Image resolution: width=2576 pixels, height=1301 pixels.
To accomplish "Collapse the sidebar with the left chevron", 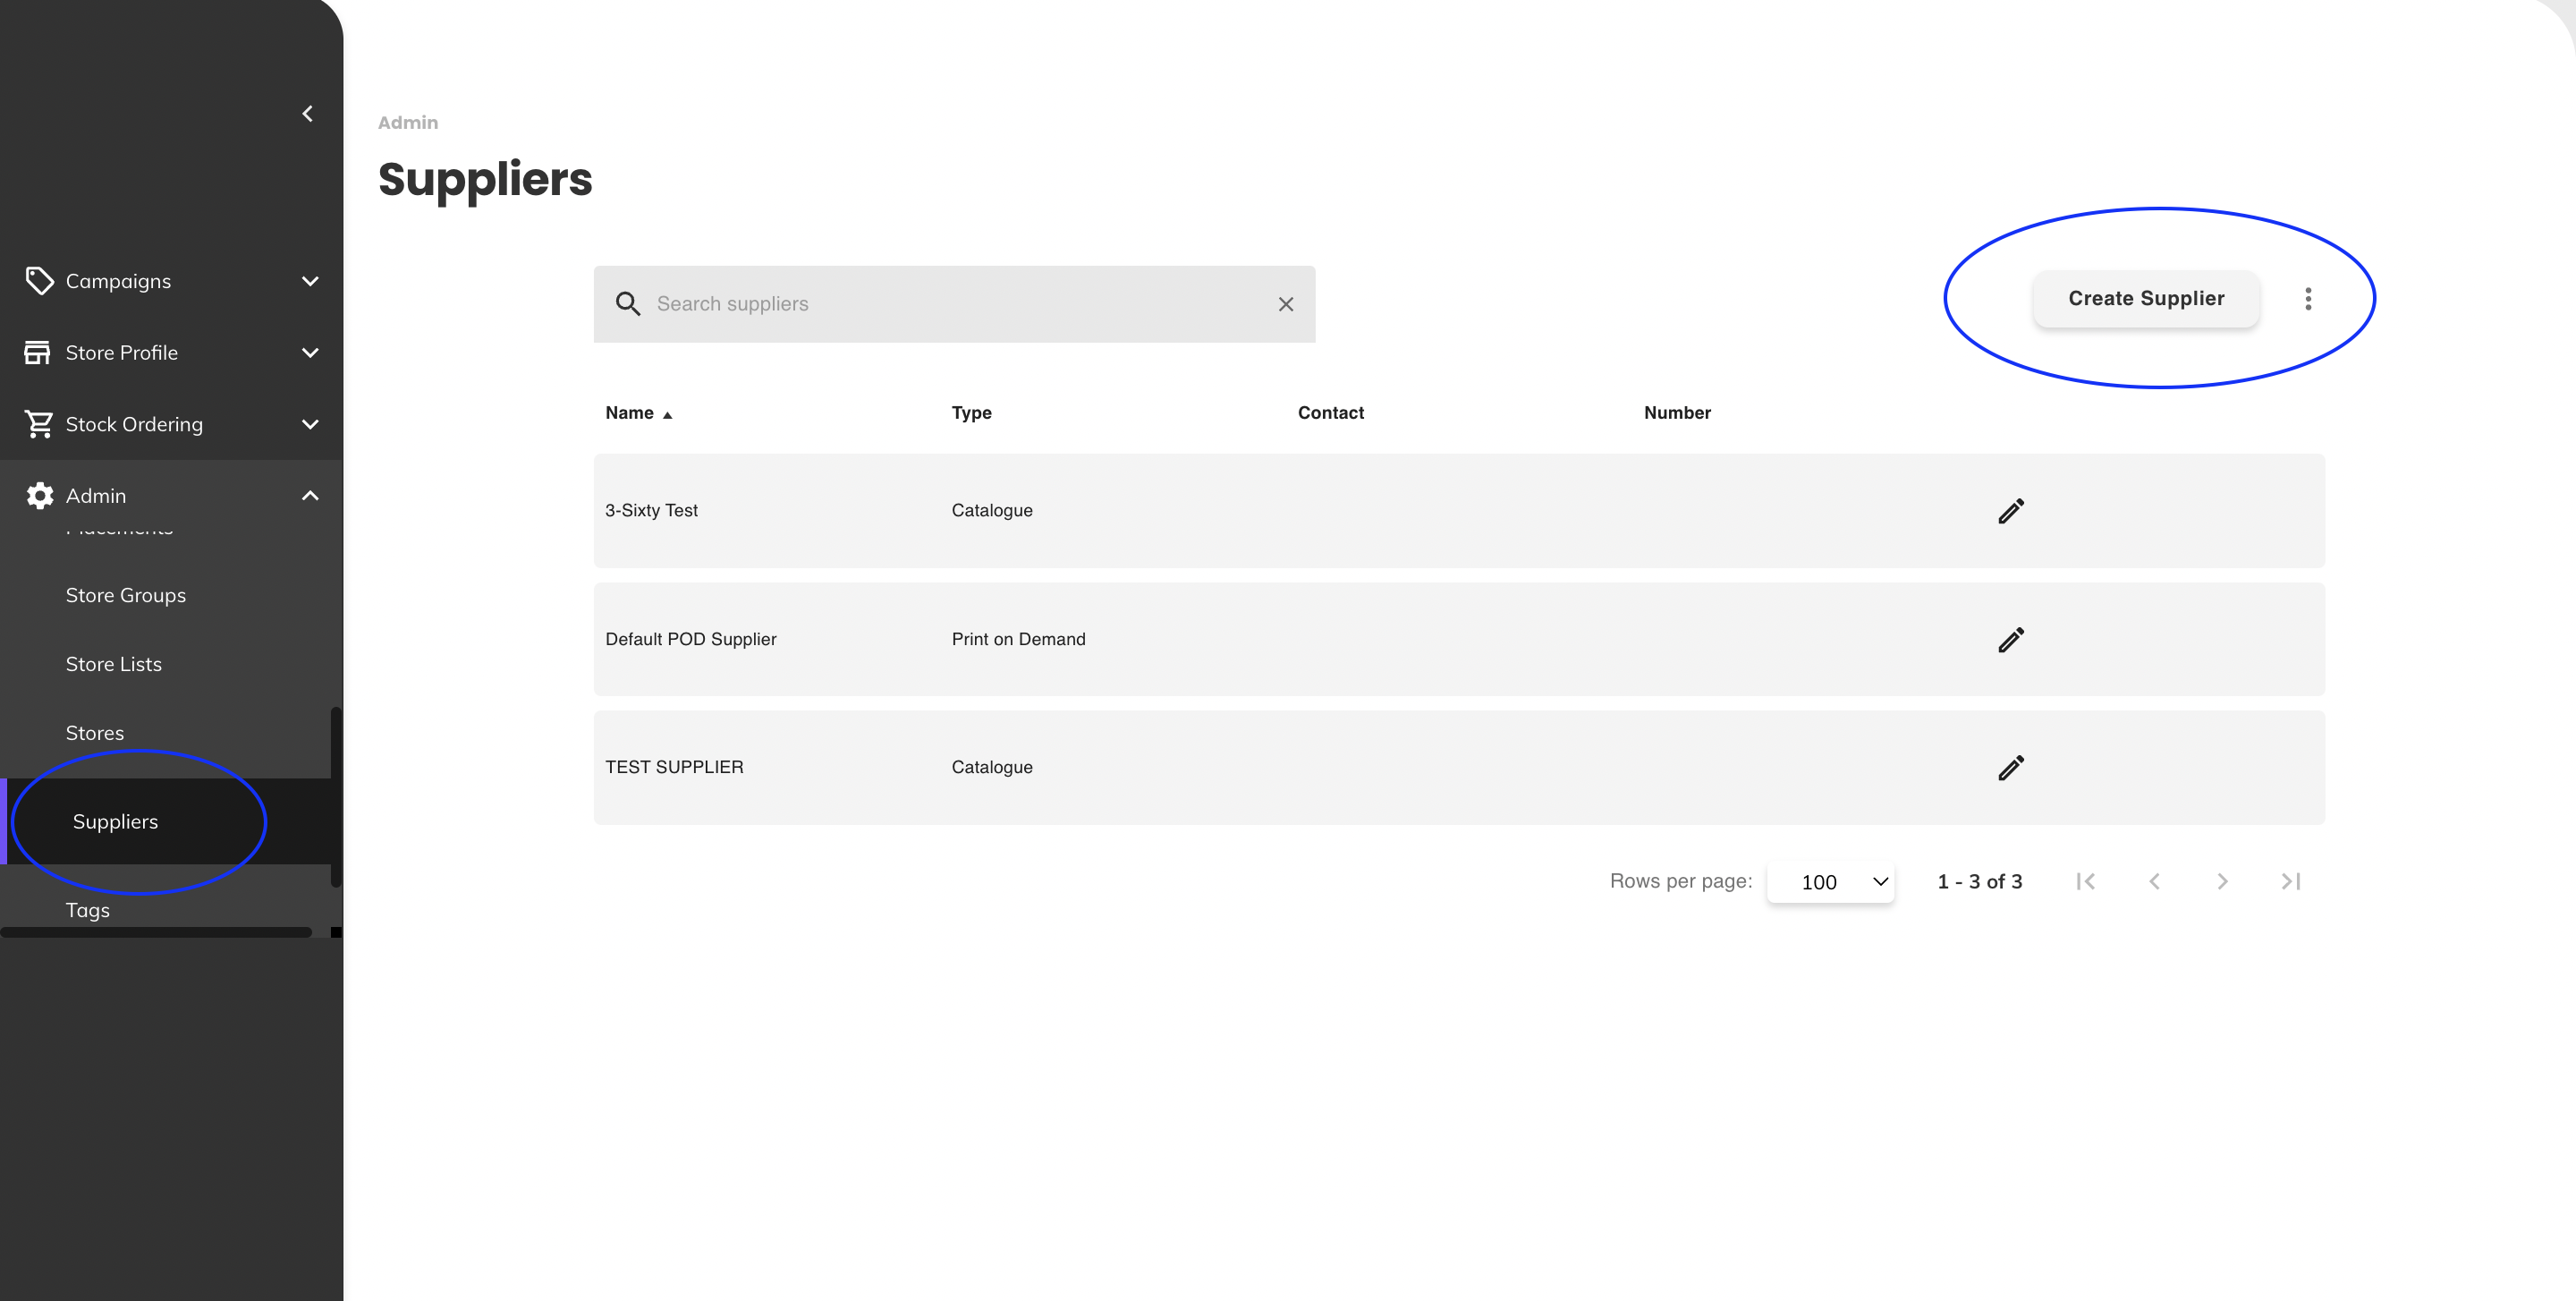I will point(307,114).
